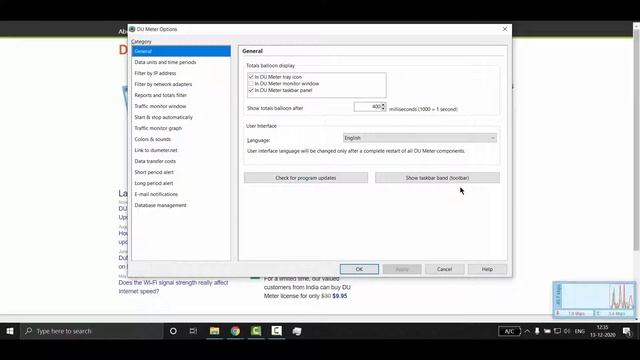Click the A/C battery toolbar on taskbar
Image resolution: width=640 pixels, height=360 pixels.
(509, 331)
